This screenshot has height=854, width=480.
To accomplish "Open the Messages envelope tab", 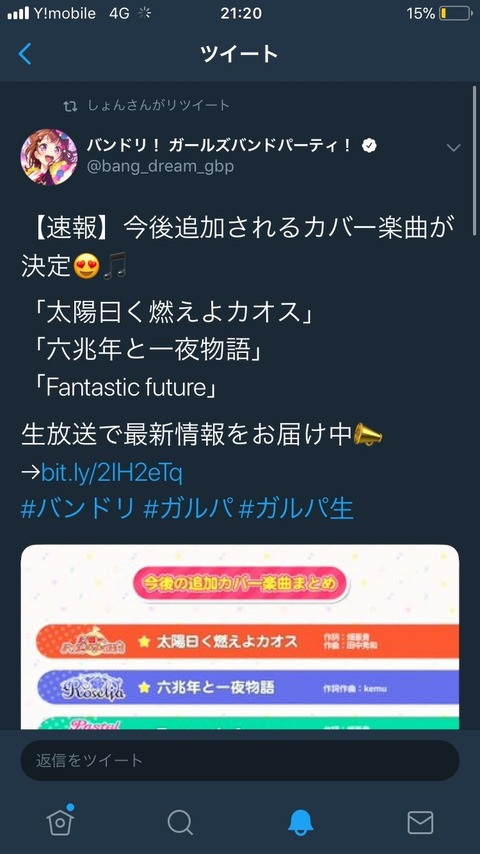I will (420, 822).
